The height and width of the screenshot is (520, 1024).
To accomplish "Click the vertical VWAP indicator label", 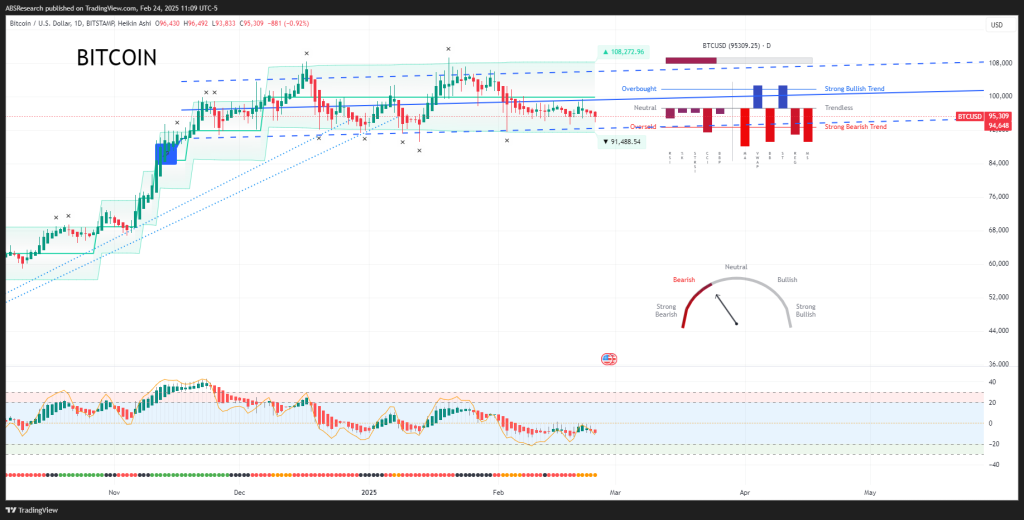I will (x=758, y=160).
